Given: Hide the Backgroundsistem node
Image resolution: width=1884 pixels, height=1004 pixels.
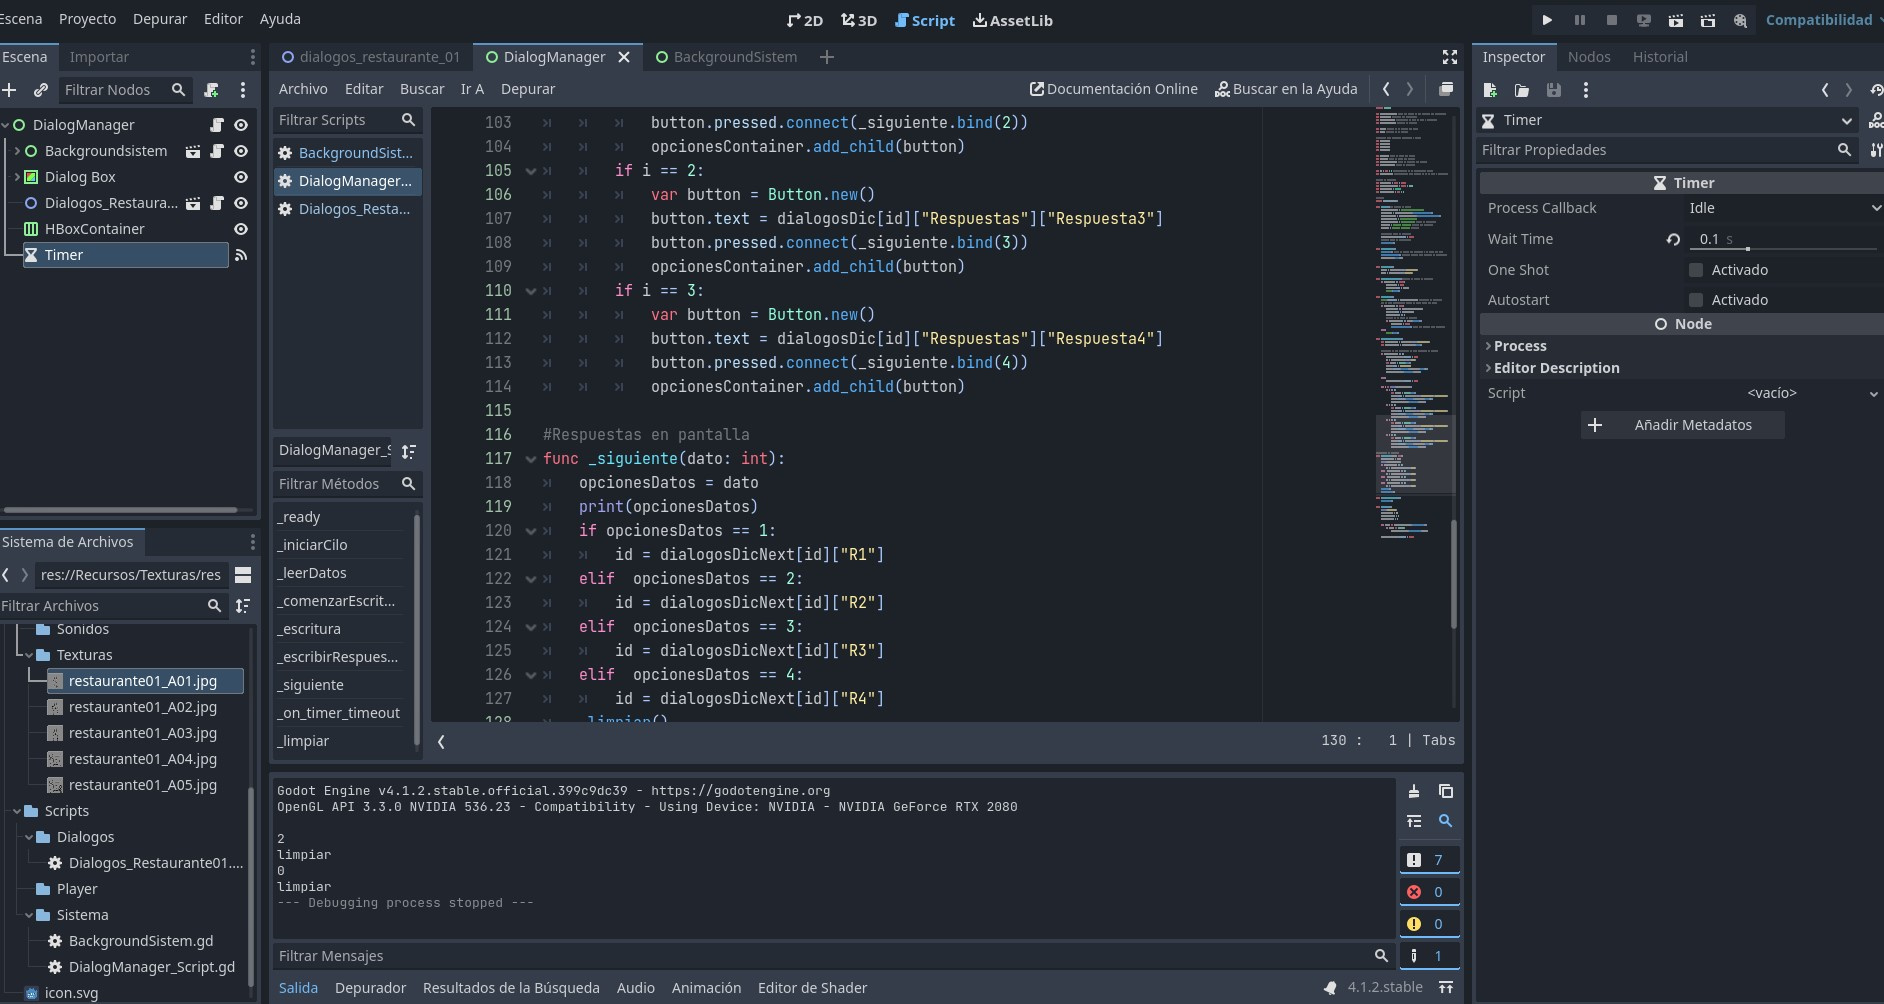Looking at the screenshot, I should point(241,151).
